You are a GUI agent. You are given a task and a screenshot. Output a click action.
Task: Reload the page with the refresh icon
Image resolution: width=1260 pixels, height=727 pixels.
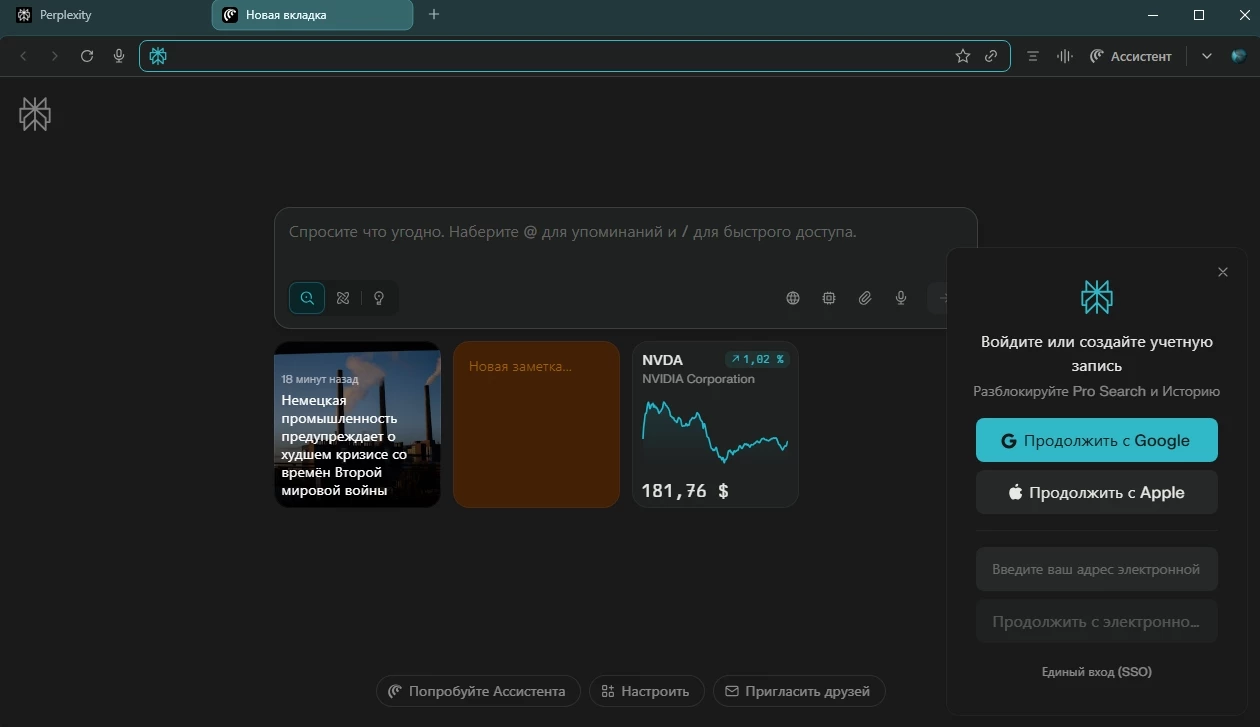point(87,56)
